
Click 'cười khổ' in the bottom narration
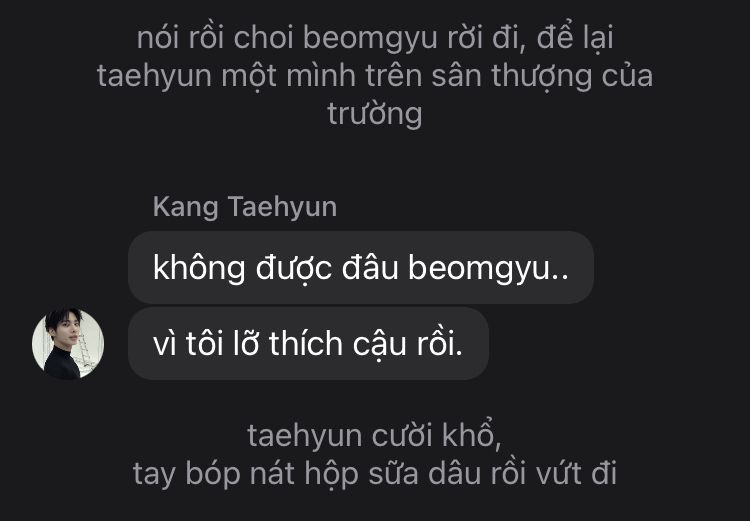click(432, 435)
